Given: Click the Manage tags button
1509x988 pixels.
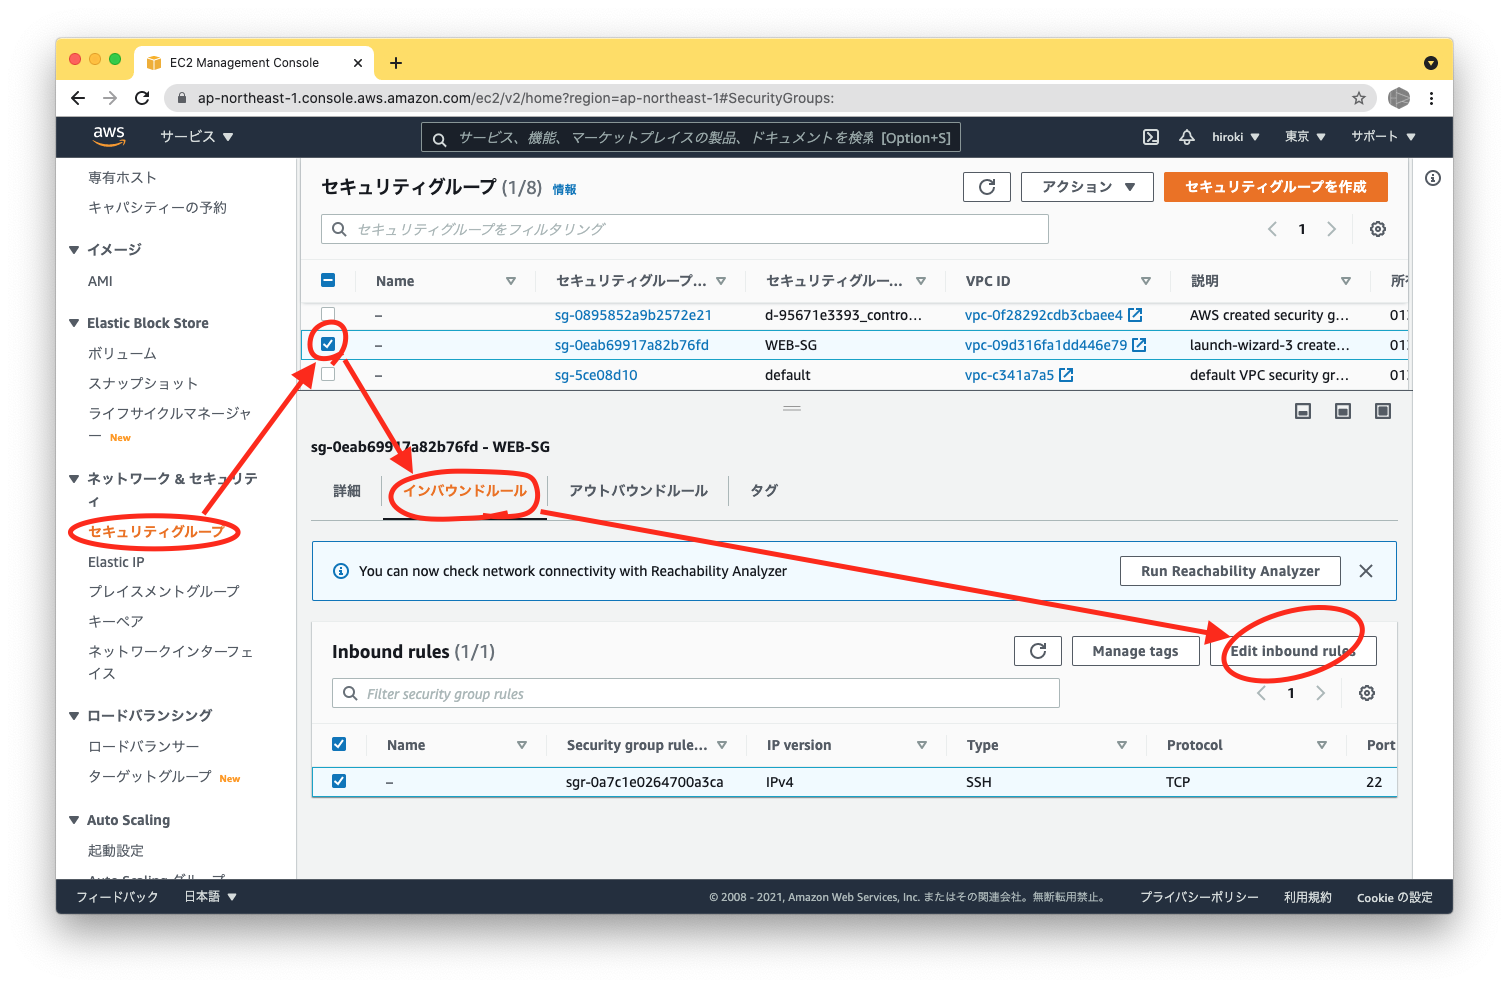Looking at the screenshot, I should [1135, 651].
